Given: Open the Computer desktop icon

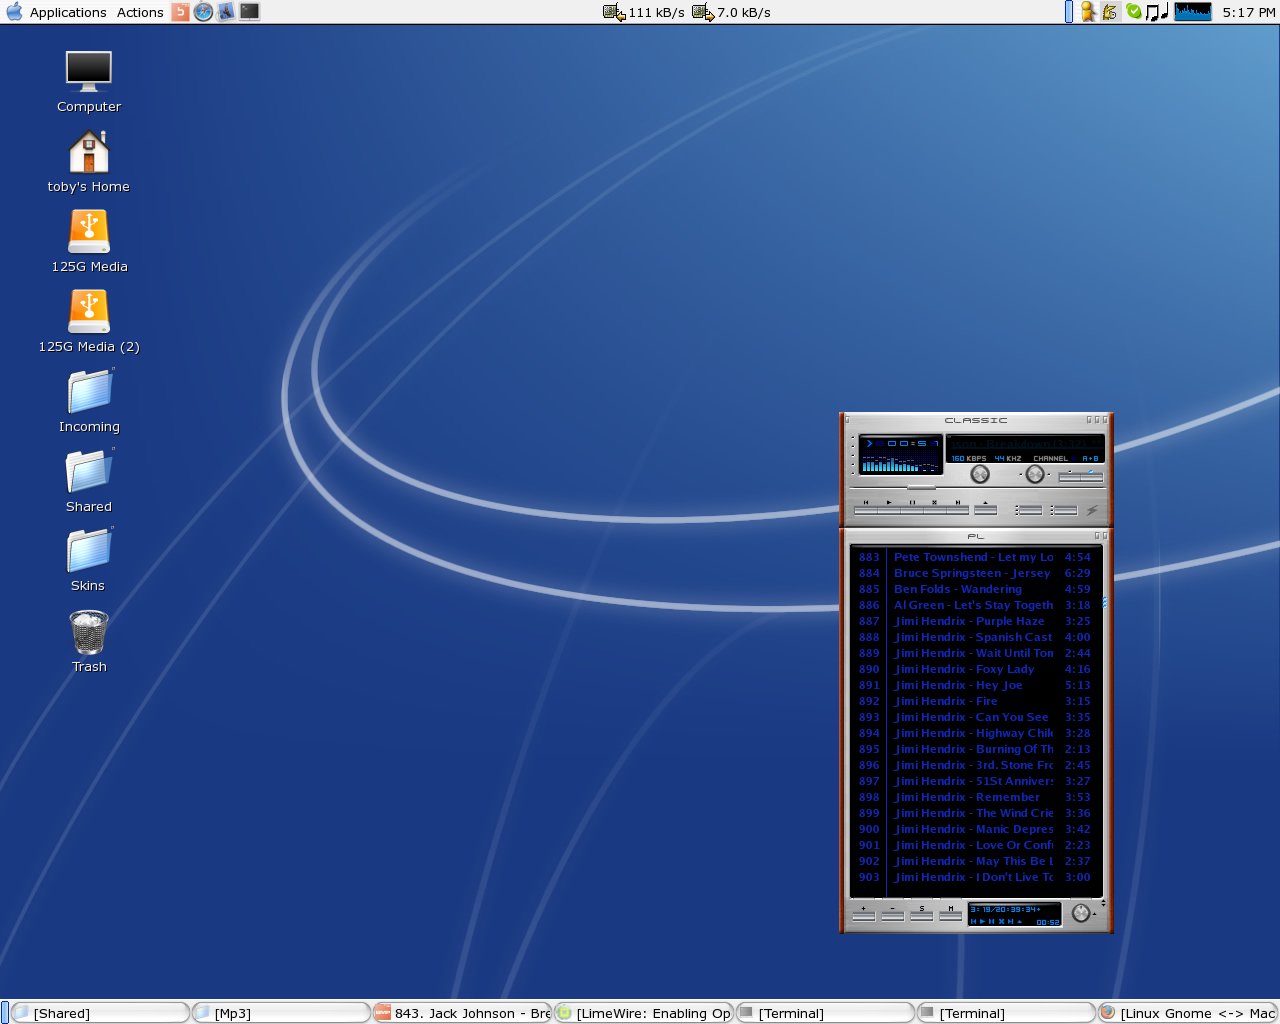Looking at the screenshot, I should pos(88,82).
